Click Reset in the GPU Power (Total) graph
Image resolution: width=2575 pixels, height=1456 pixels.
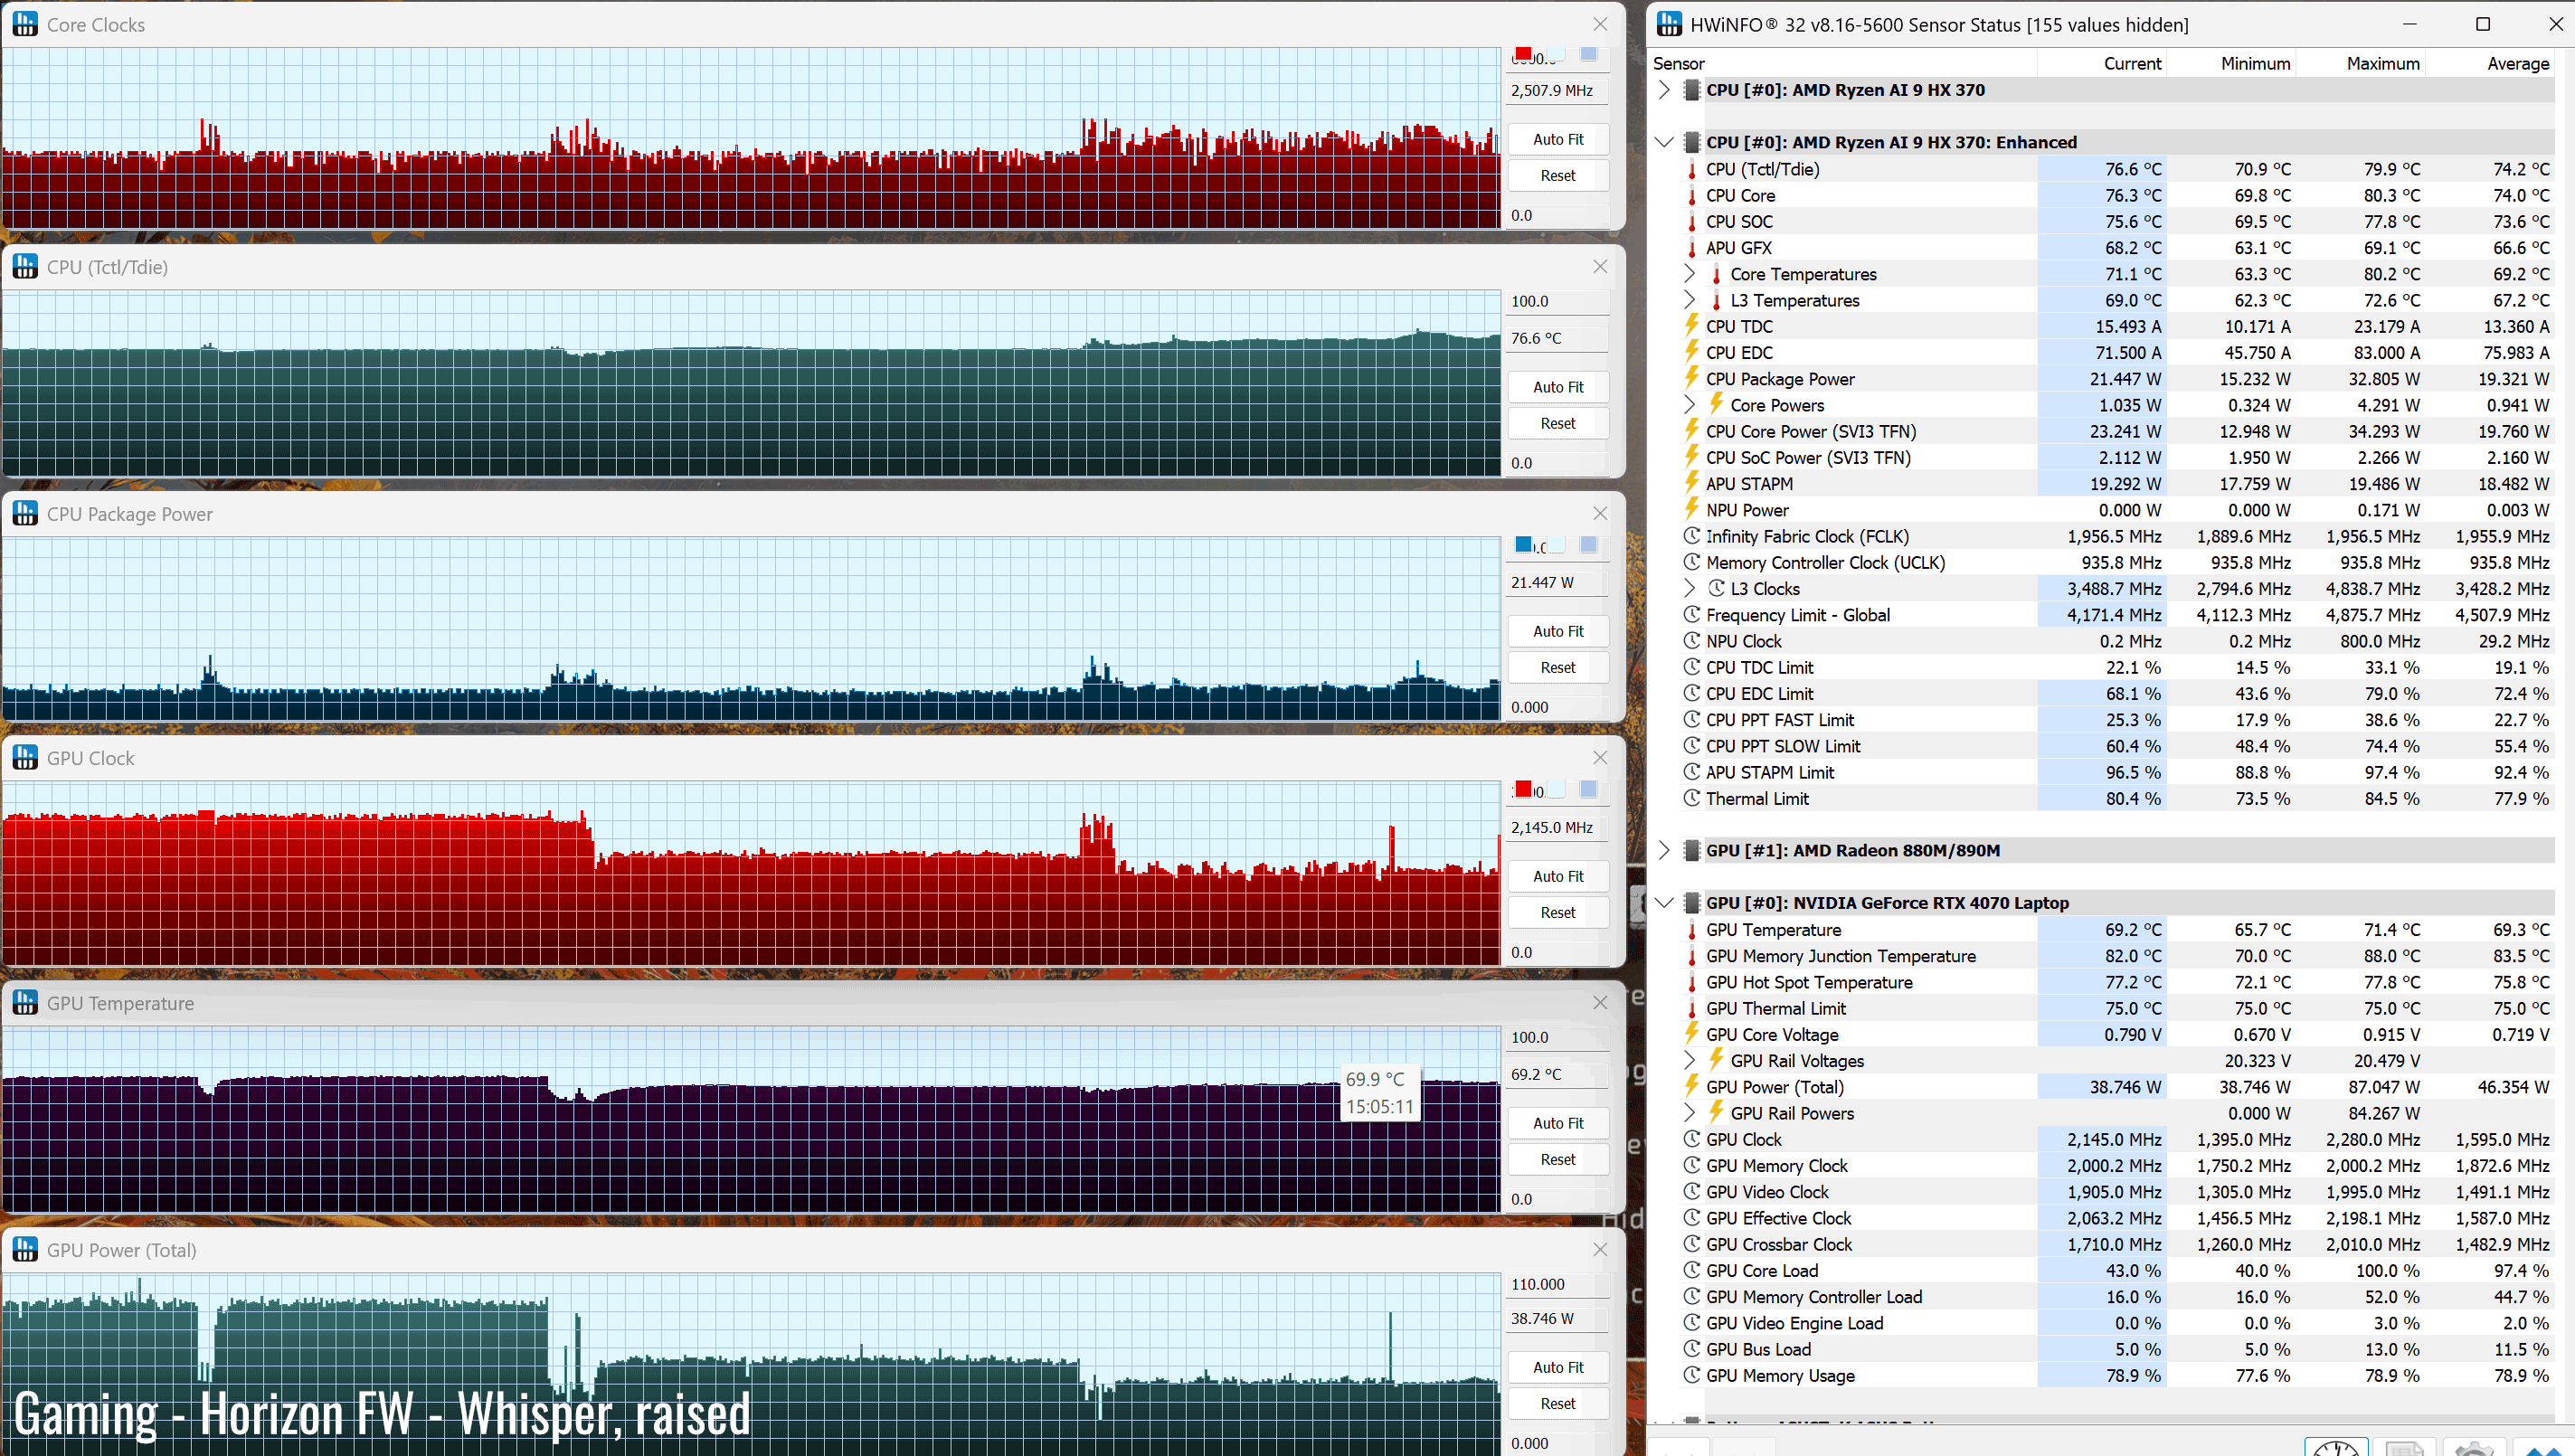click(x=1558, y=1403)
